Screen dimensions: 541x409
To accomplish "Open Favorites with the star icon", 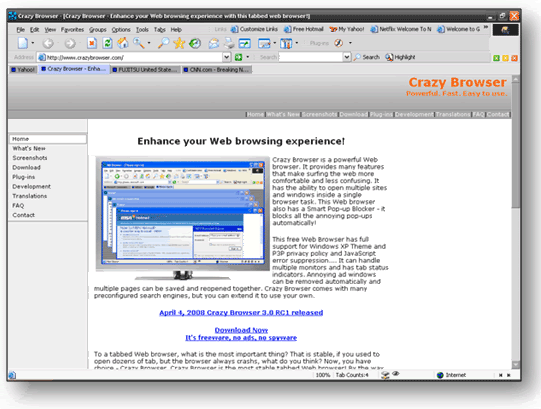I will 179,43.
